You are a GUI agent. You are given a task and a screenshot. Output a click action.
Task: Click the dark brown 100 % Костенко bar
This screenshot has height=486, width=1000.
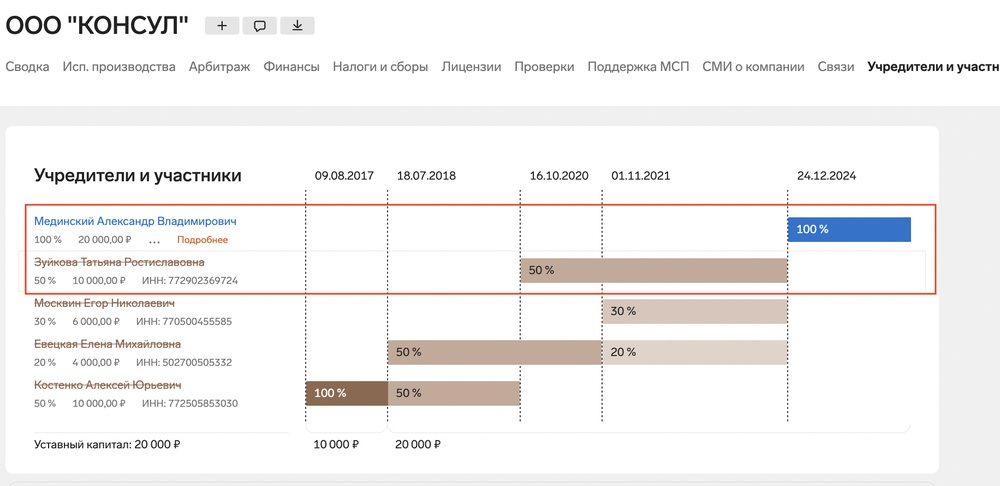tap(346, 393)
